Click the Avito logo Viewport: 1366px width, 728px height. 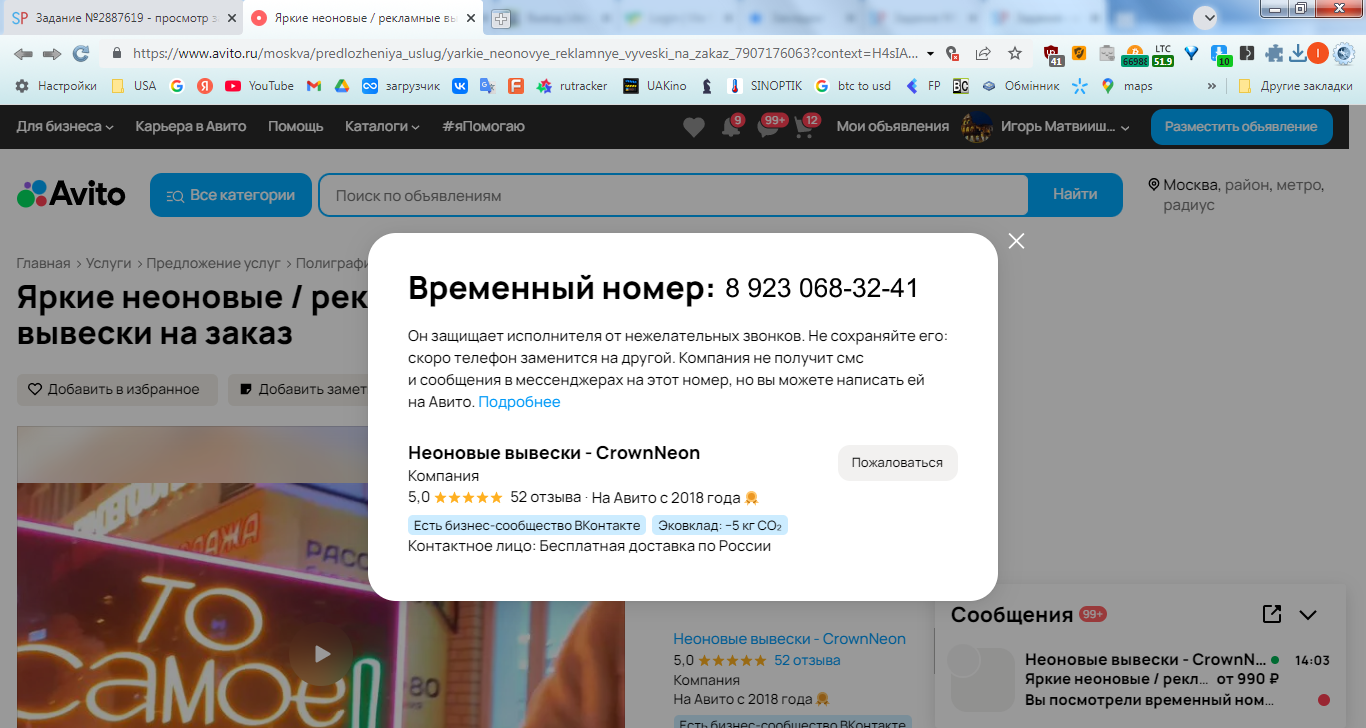[x=71, y=194]
